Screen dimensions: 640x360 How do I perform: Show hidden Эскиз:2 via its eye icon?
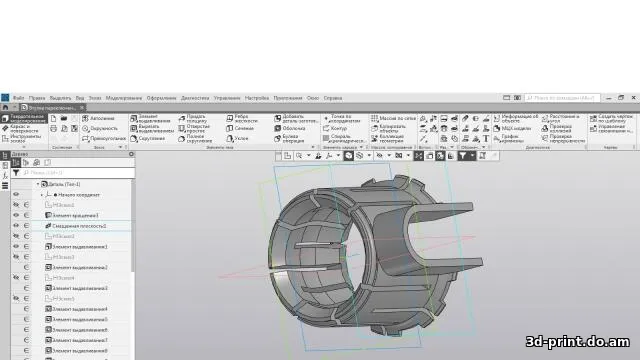pyautogui.click(x=16, y=236)
